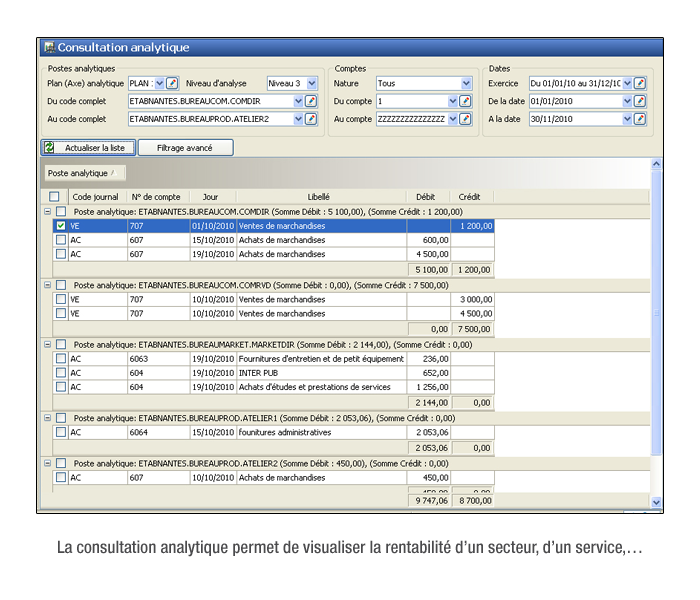Tick the select-all checkbox in the header row

[54, 197]
